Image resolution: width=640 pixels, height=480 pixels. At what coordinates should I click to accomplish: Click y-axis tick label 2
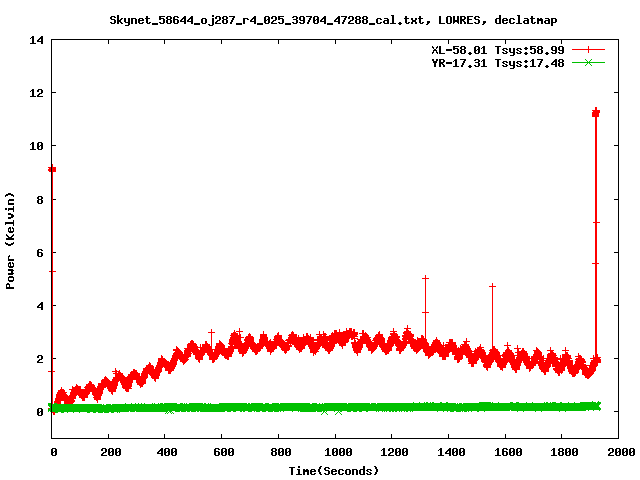click(40, 359)
